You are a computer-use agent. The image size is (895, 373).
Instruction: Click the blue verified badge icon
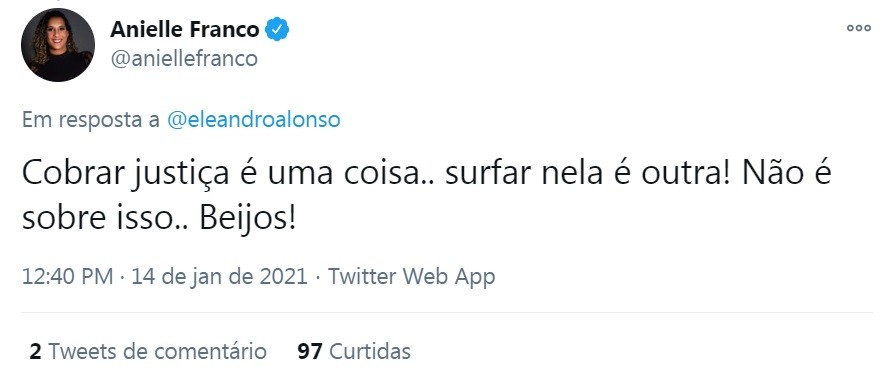[x=278, y=29]
